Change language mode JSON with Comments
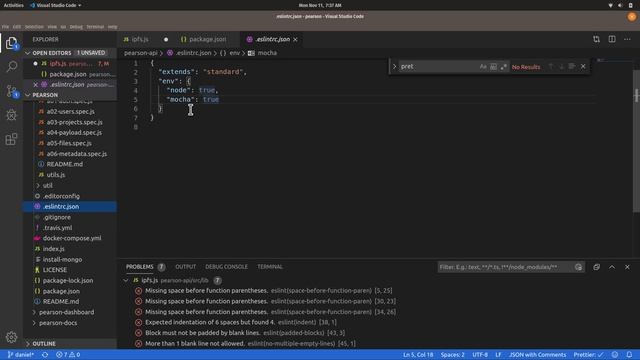640x360 pixels. click(x=537, y=355)
